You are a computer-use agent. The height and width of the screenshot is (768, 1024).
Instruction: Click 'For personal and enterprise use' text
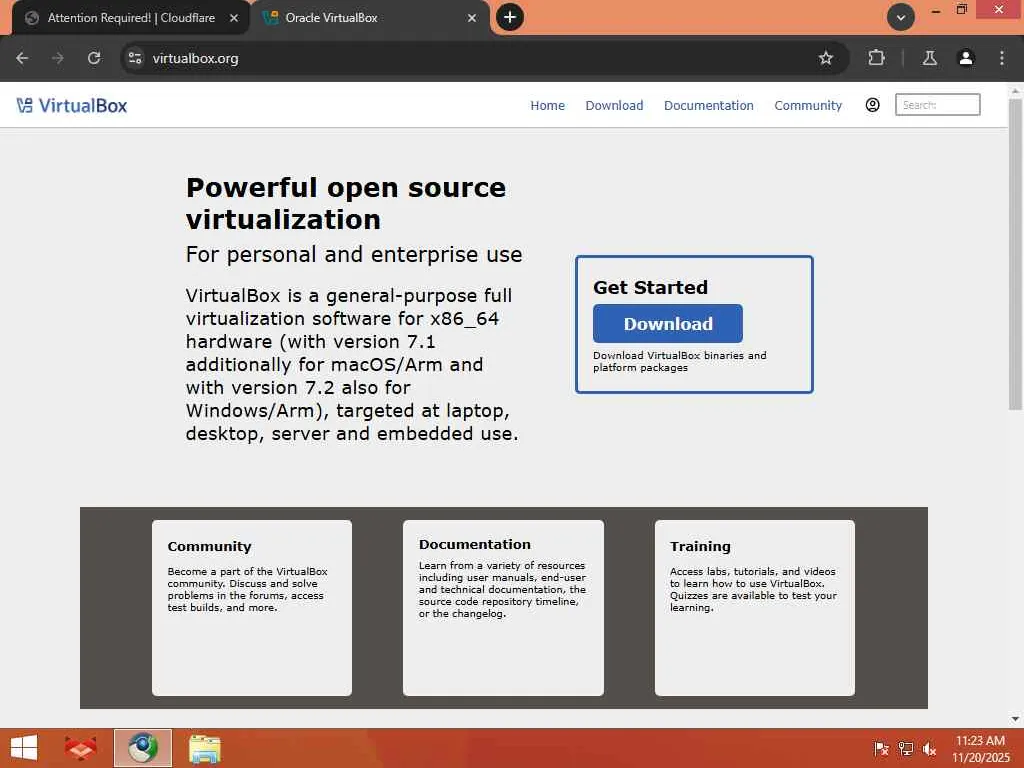pyautogui.click(x=354, y=254)
